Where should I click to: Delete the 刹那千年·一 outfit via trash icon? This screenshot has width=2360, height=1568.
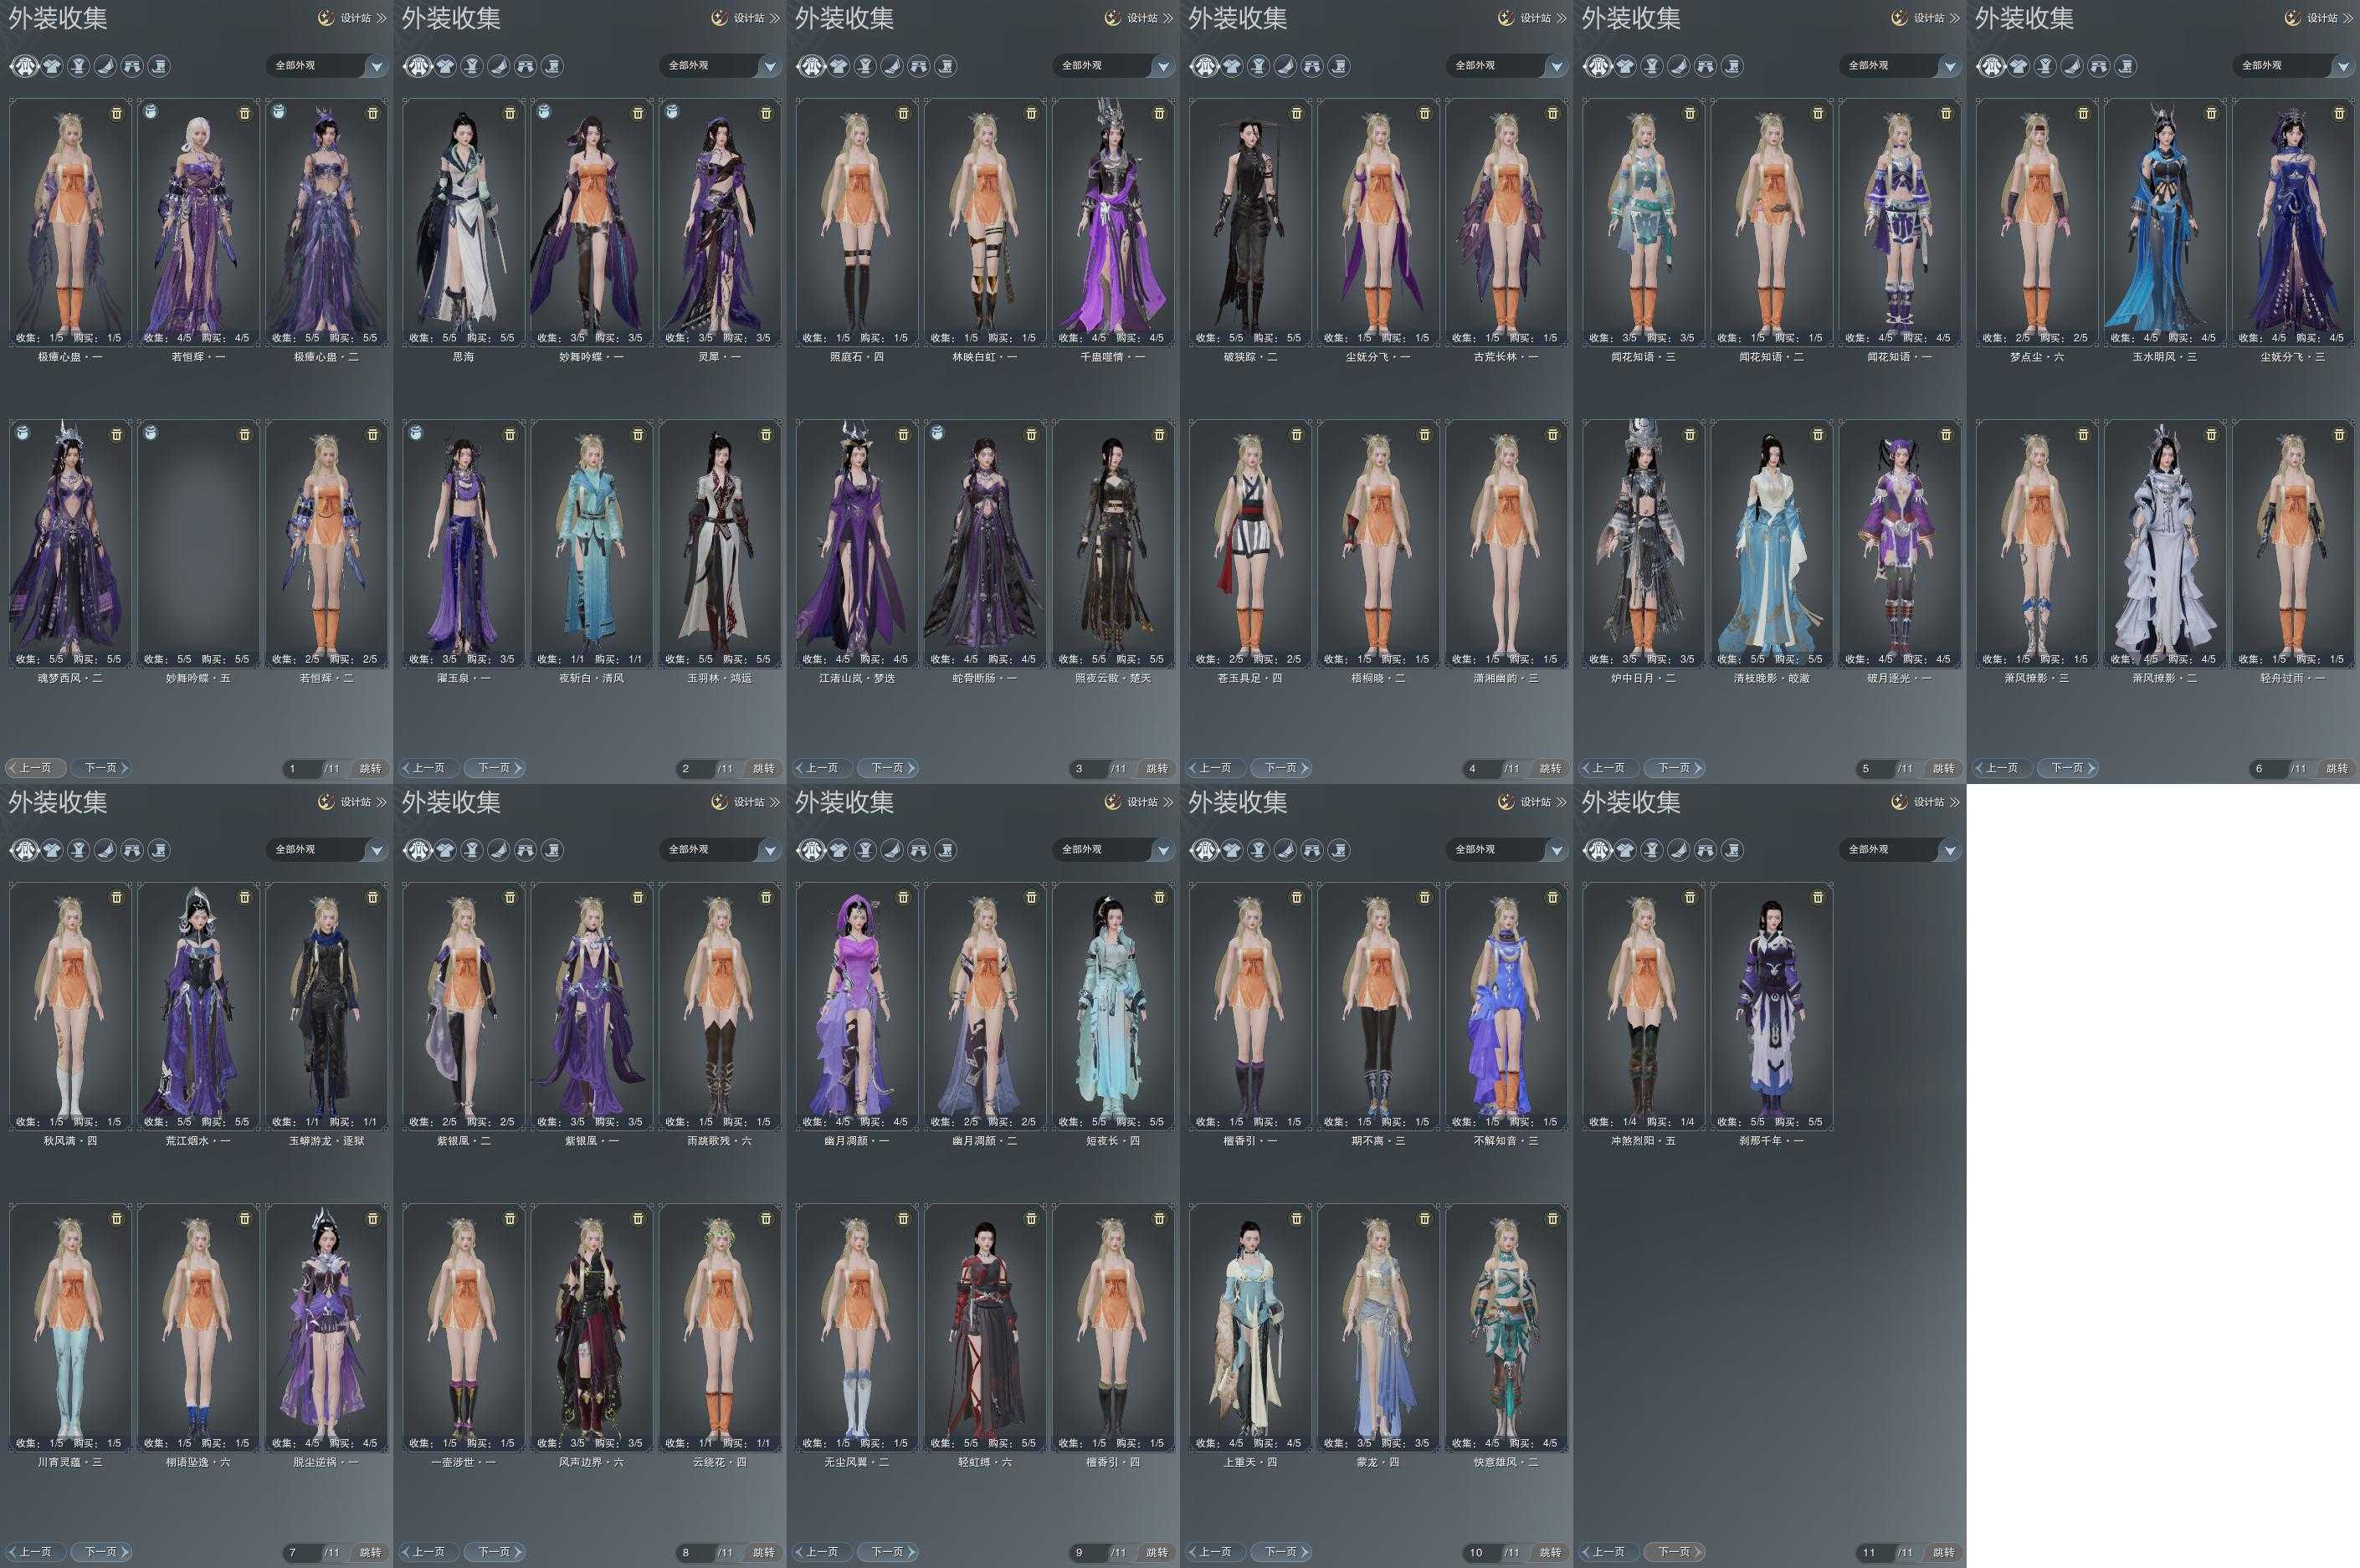(1817, 898)
